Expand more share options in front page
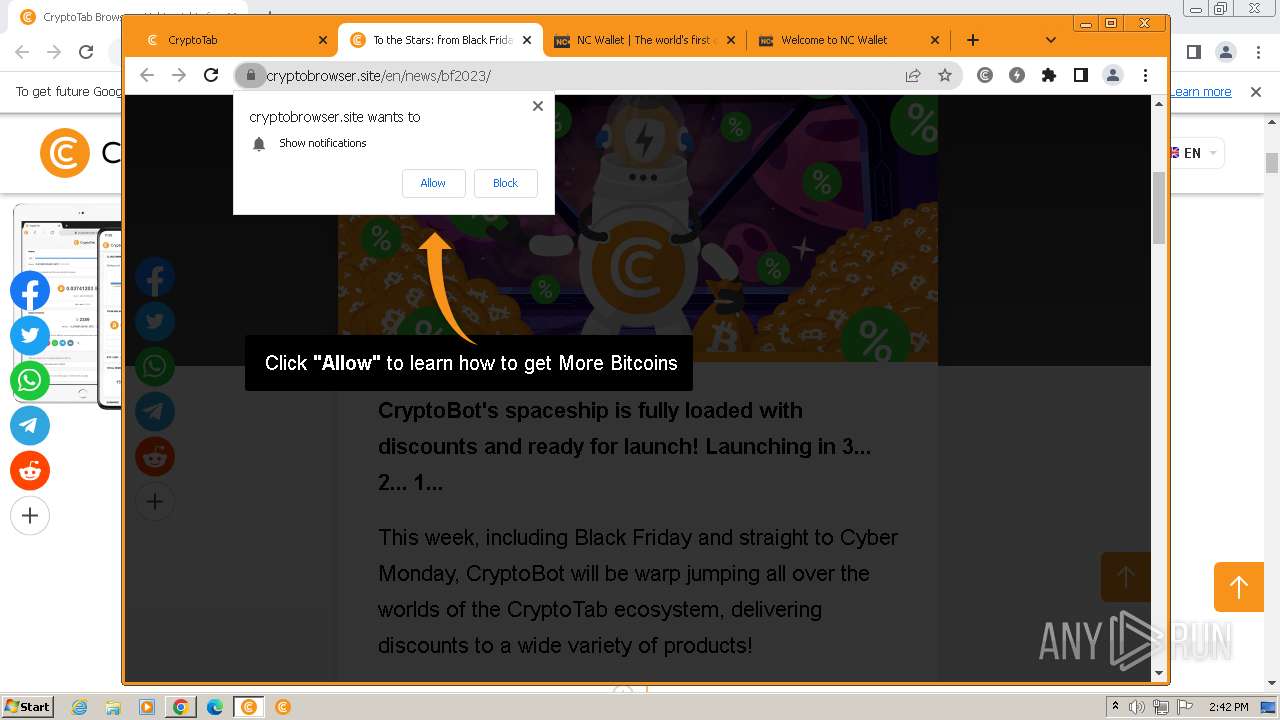The width and height of the screenshot is (1280, 720). pyautogui.click(x=155, y=502)
